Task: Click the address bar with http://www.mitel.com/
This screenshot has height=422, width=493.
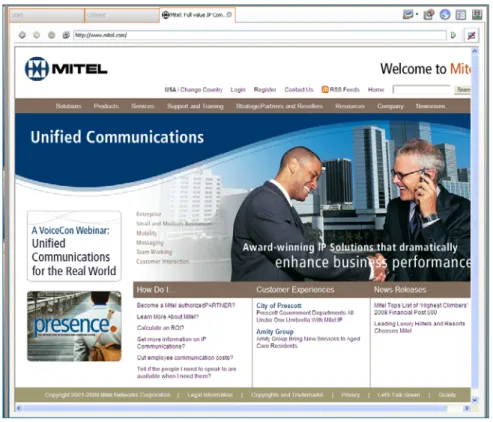Action: [x=260, y=35]
